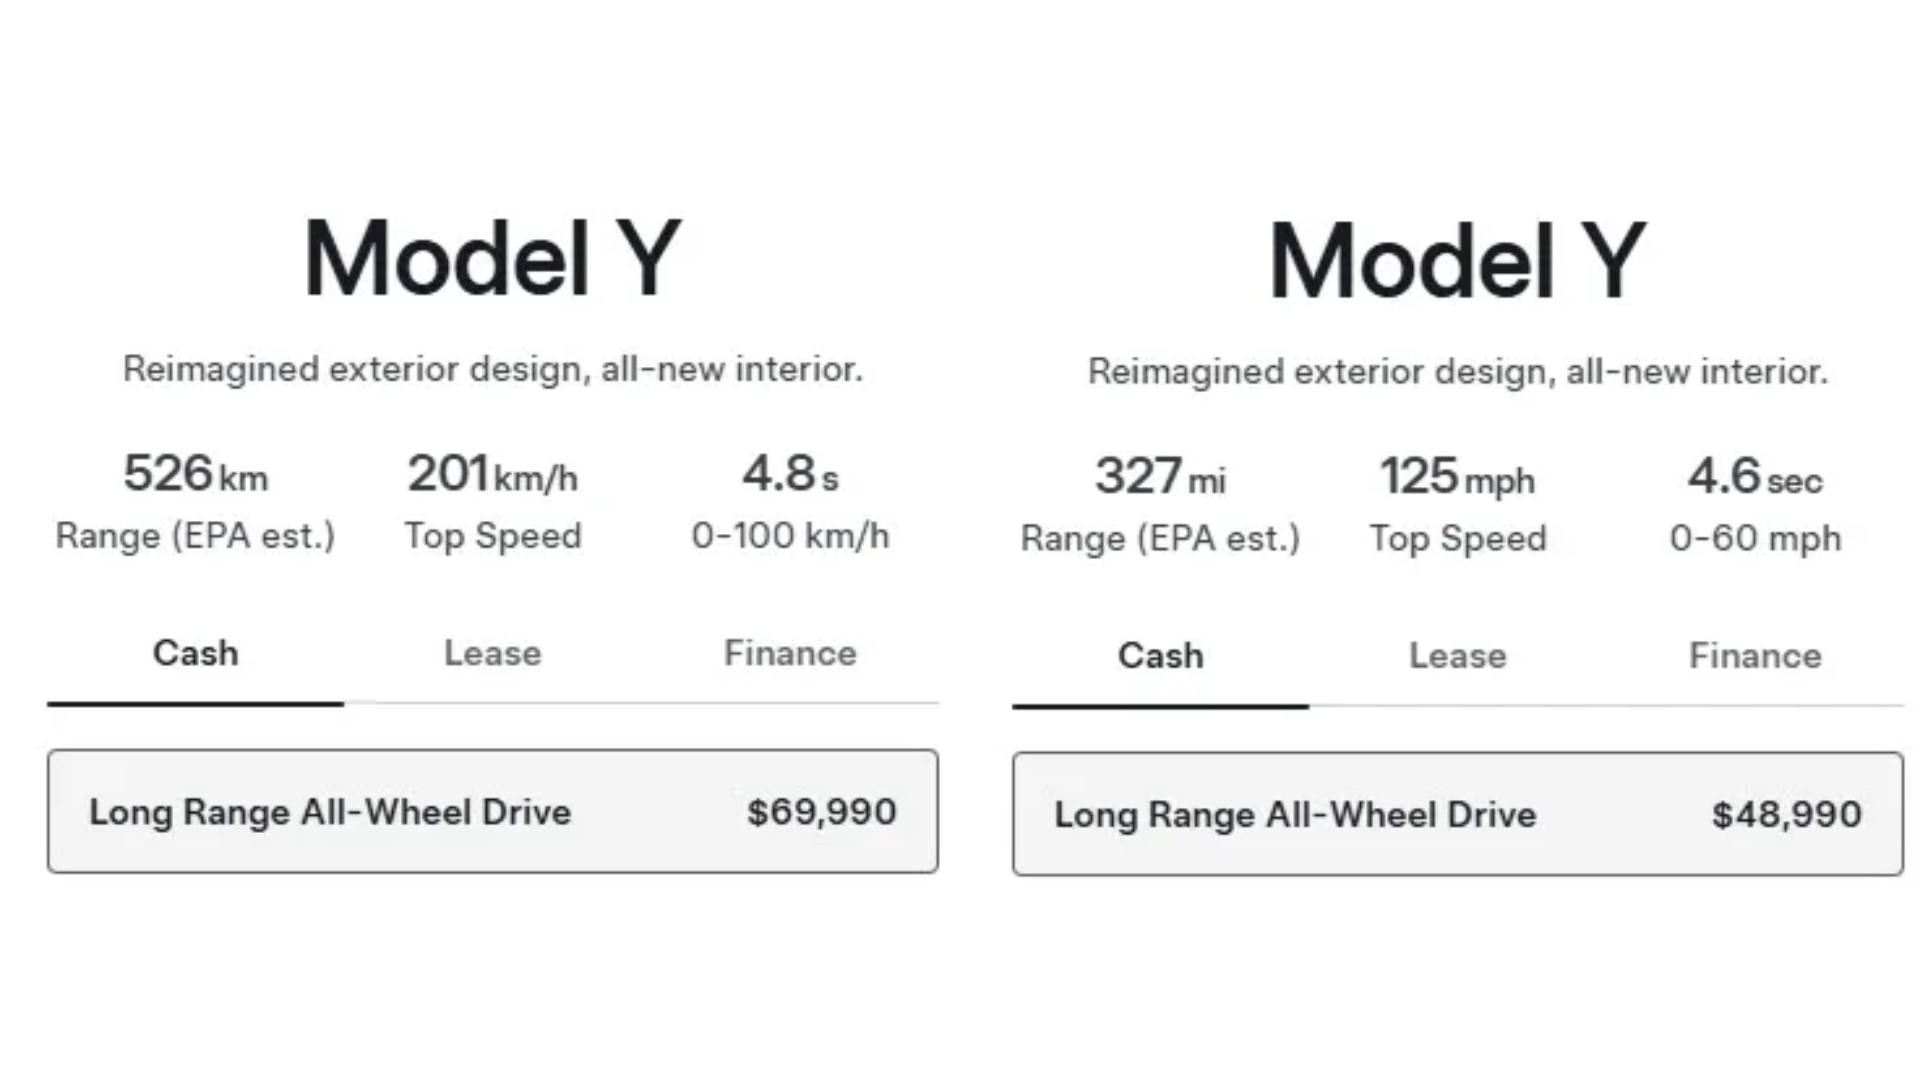This screenshot has height=1080, width=1920.
Task: Open Lease tab above the $69,990 option
Action: click(492, 654)
